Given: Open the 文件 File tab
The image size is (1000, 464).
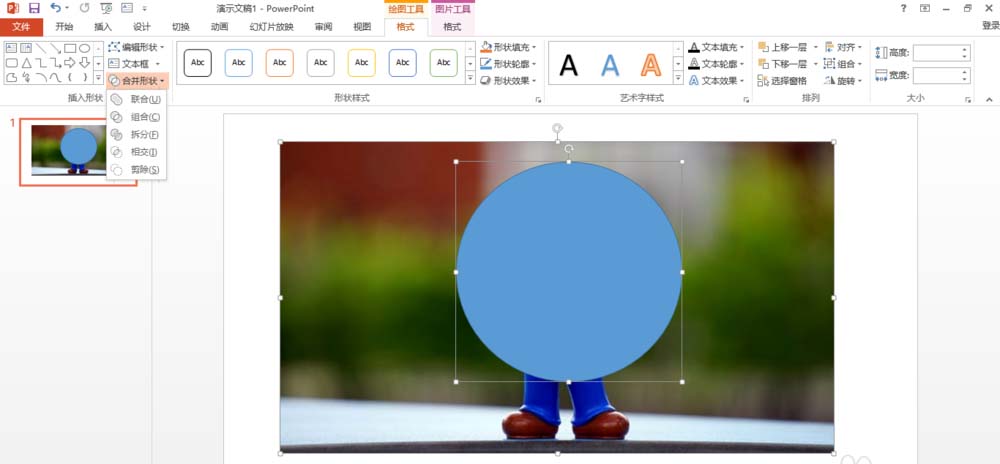Looking at the screenshot, I should click(x=22, y=27).
